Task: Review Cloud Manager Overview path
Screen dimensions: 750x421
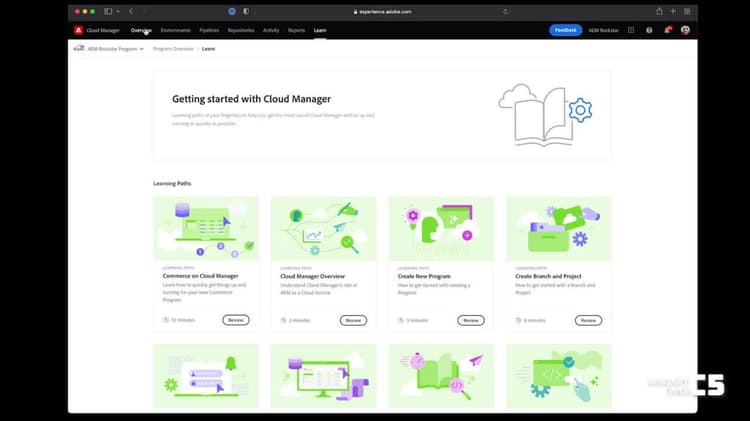Action: 353,321
